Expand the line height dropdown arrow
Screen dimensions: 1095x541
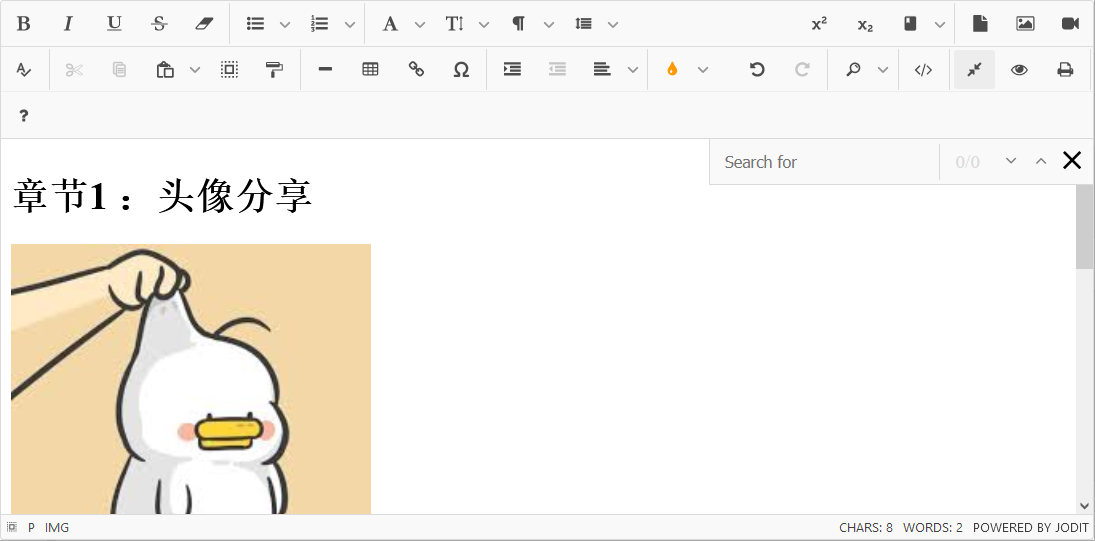click(x=613, y=24)
